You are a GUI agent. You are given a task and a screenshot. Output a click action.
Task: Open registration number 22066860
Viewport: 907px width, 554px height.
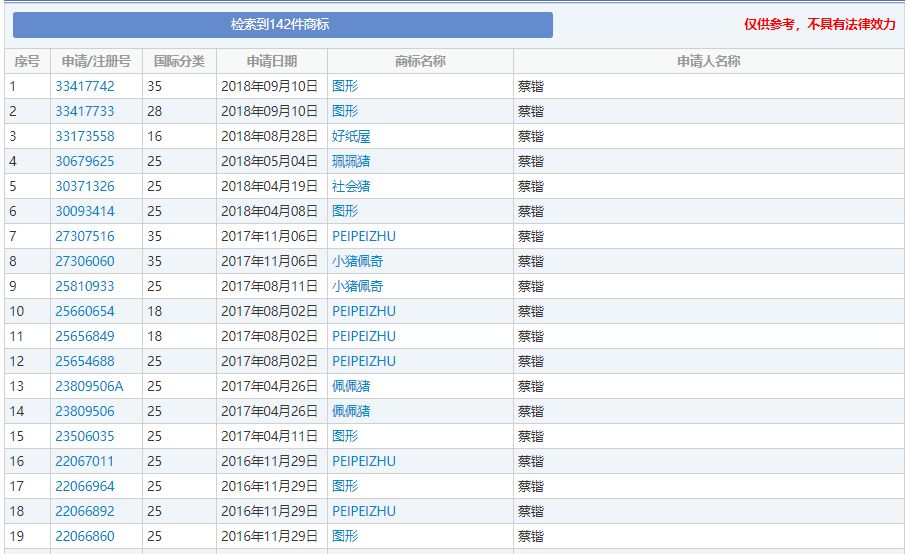(84, 536)
